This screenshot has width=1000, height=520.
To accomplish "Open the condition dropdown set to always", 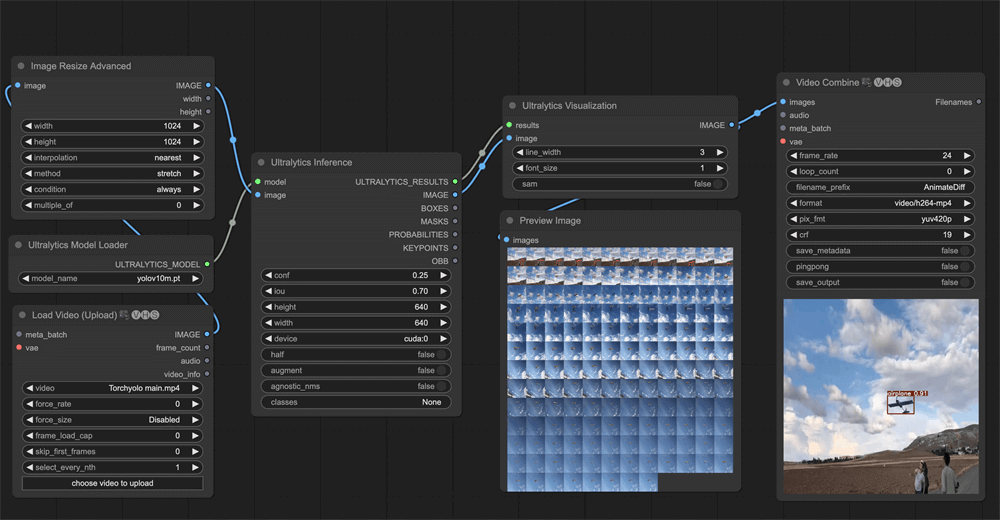I will pyautogui.click(x=113, y=189).
